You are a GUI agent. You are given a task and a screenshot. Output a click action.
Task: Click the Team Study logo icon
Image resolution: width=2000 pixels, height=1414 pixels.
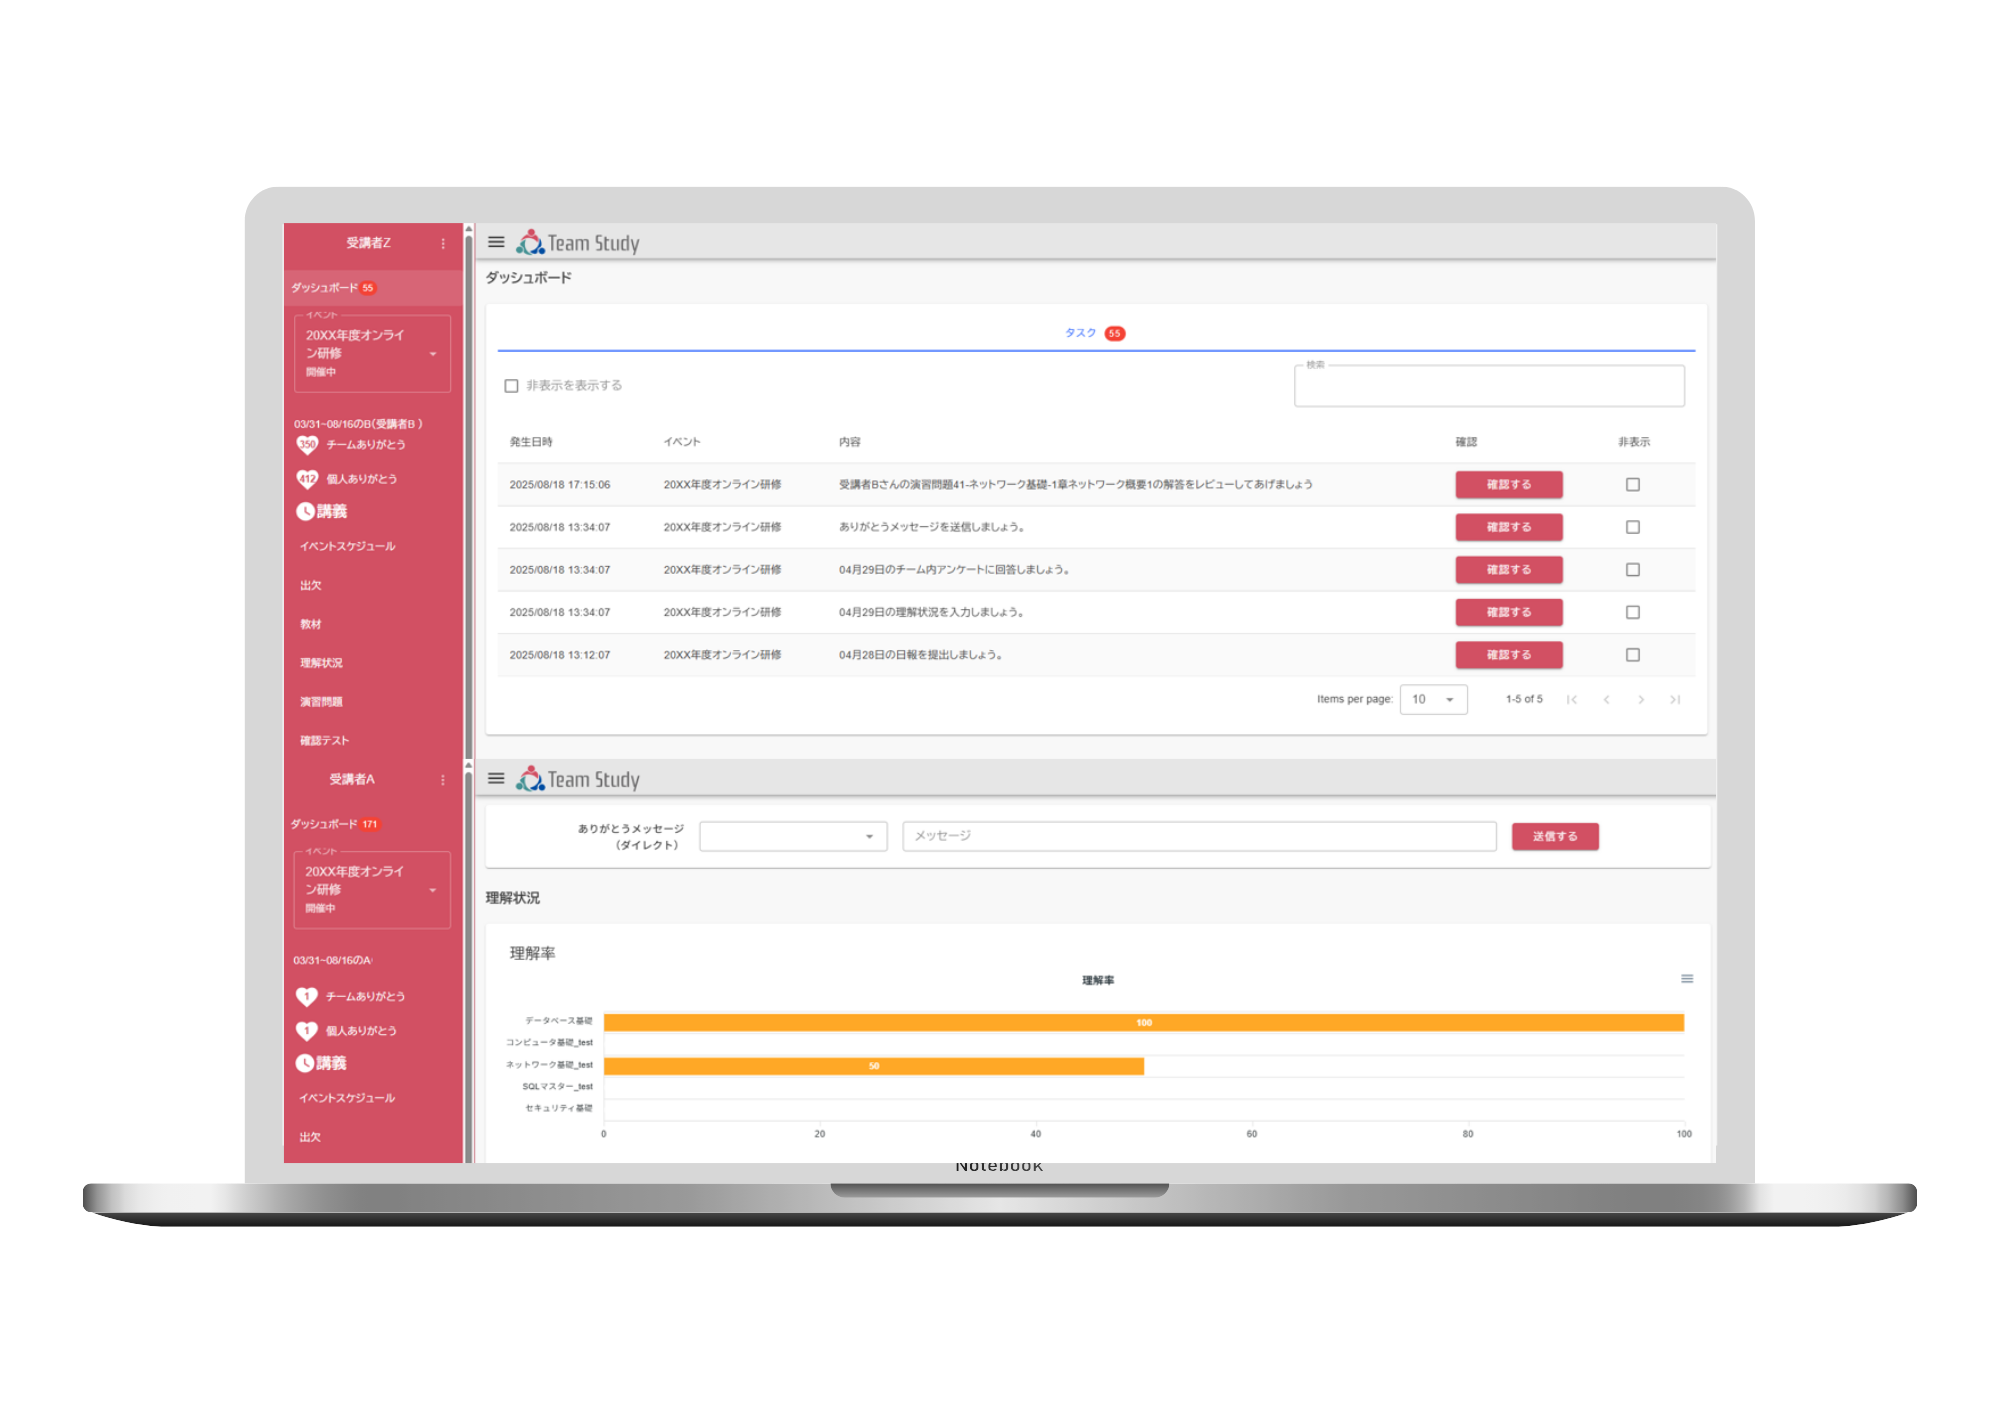tap(531, 241)
